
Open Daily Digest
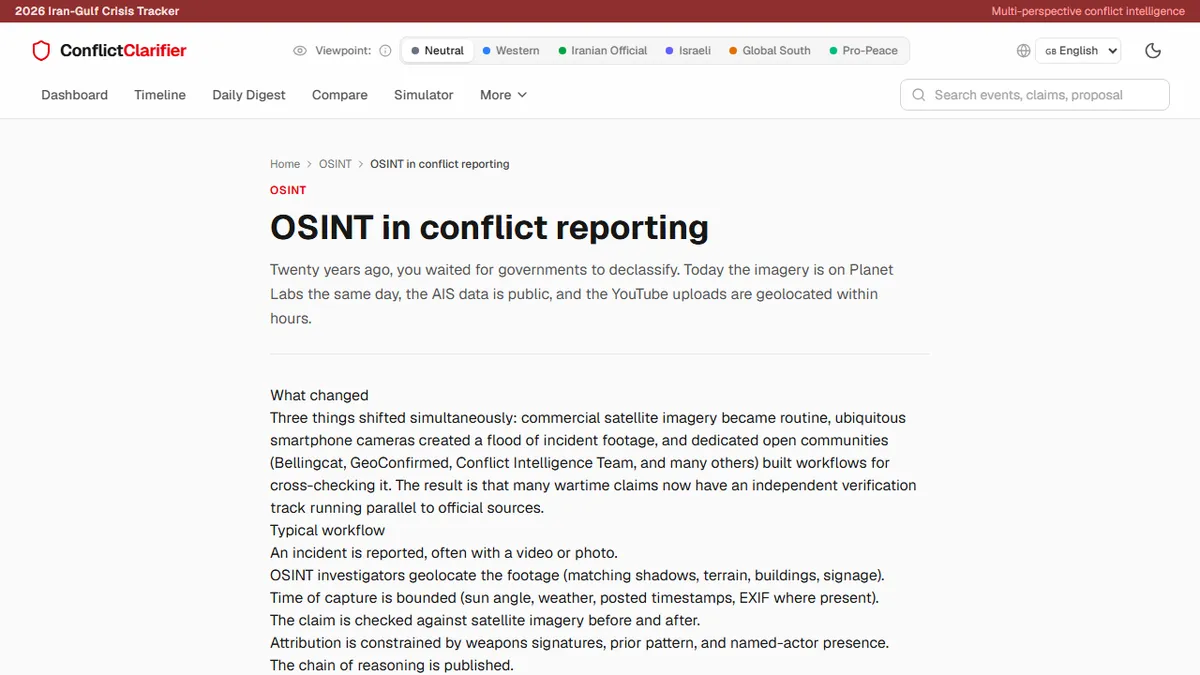[249, 95]
